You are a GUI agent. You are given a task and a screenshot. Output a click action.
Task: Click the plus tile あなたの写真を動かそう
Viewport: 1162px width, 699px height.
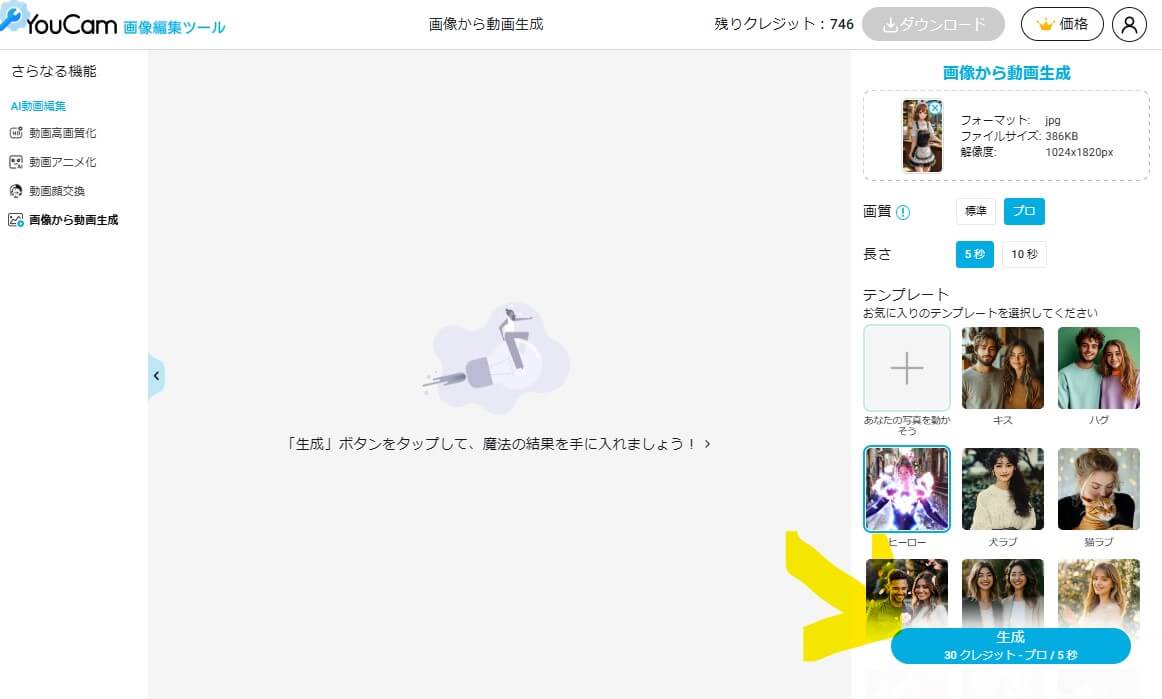906,368
